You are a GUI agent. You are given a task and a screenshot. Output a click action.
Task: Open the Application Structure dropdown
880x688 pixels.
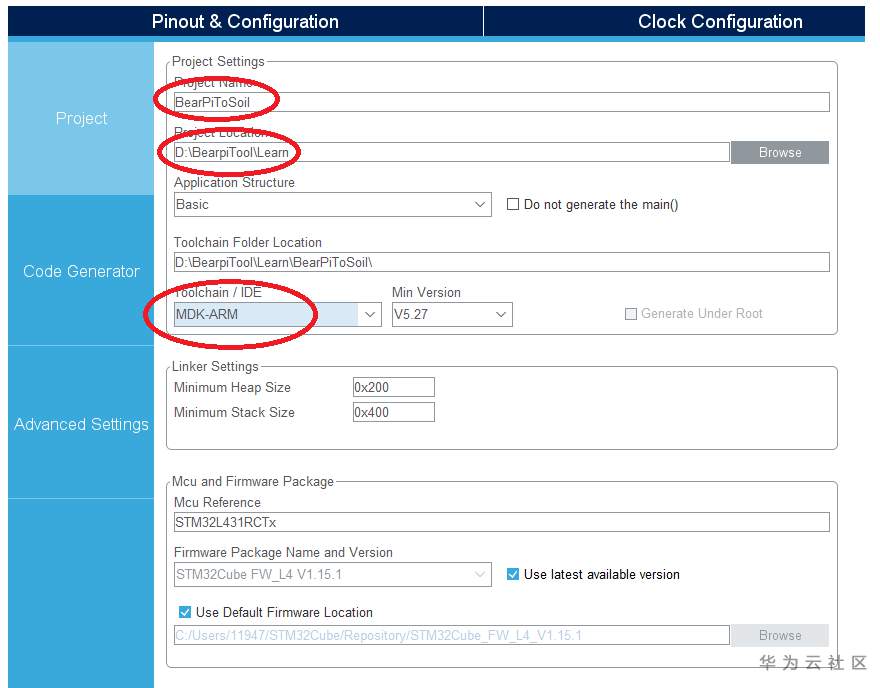click(x=332, y=204)
